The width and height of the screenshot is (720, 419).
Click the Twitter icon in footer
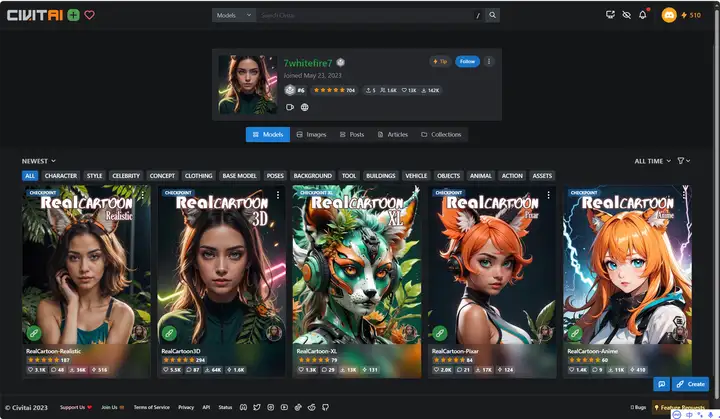pyautogui.click(x=257, y=407)
